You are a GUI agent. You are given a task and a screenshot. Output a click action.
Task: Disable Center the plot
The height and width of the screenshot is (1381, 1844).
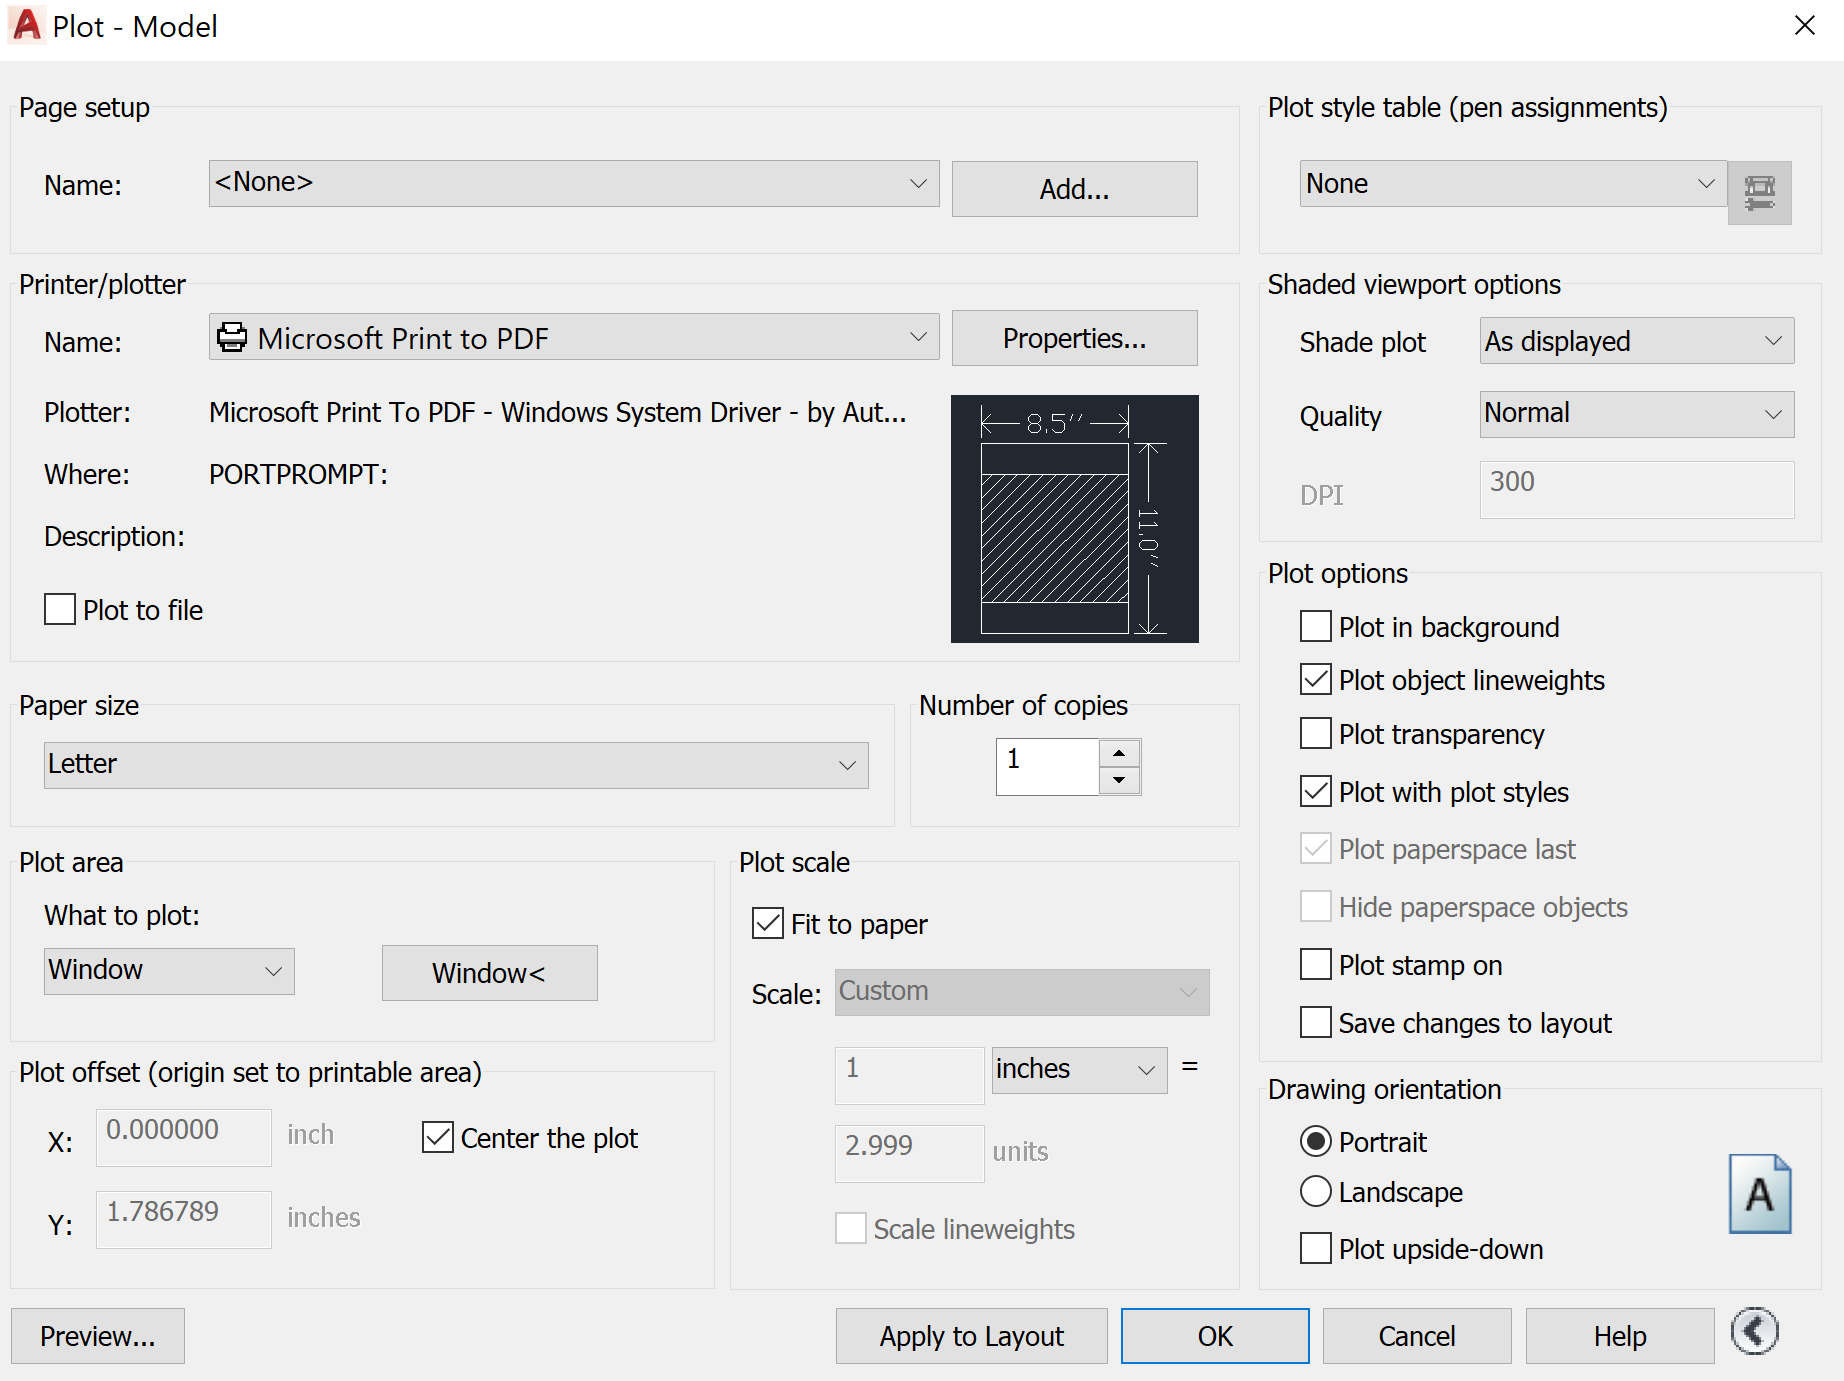(437, 1137)
